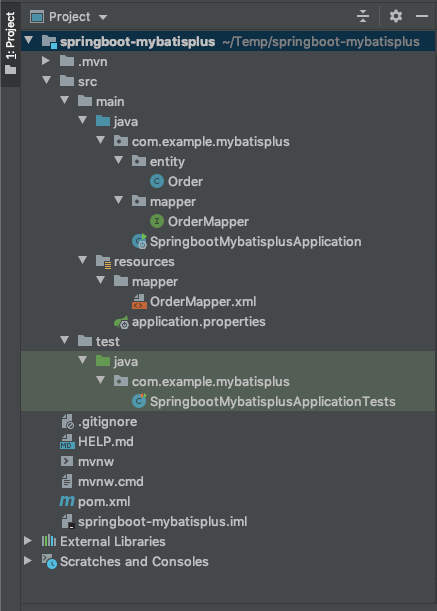
Task: Click the application.properties Spring icon
Action: point(121,322)
